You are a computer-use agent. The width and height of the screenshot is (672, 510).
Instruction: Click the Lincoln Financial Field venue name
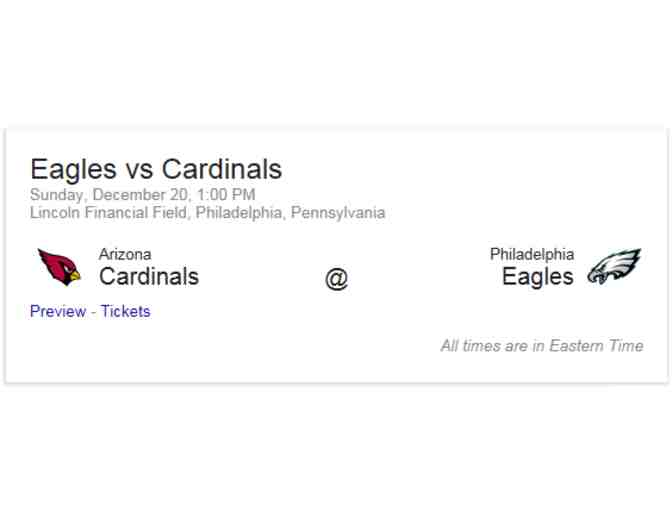(x=108, y=212)
